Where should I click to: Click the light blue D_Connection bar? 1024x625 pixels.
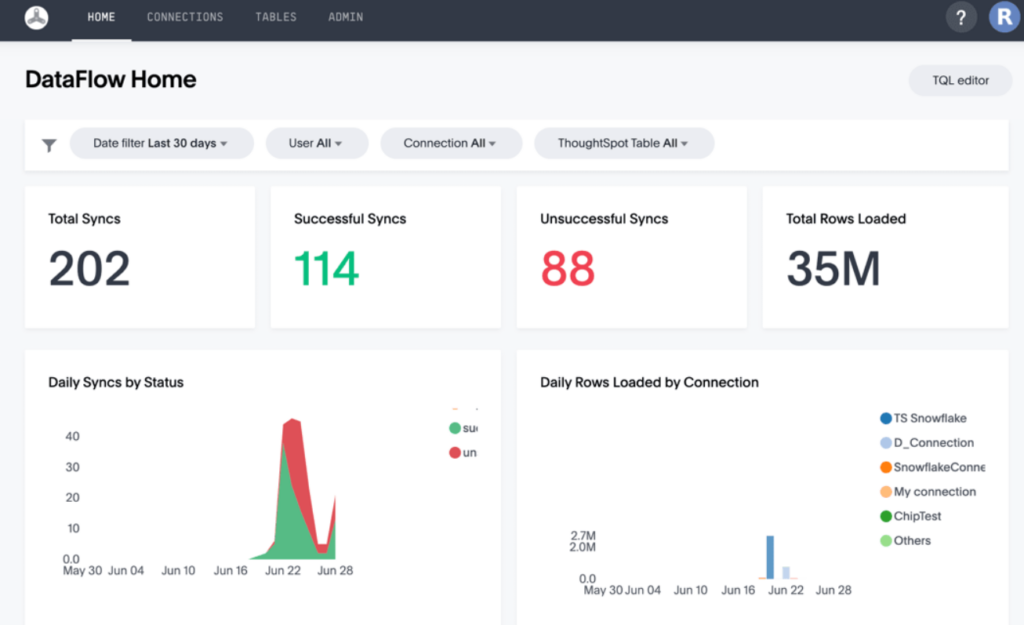(786, 573)
